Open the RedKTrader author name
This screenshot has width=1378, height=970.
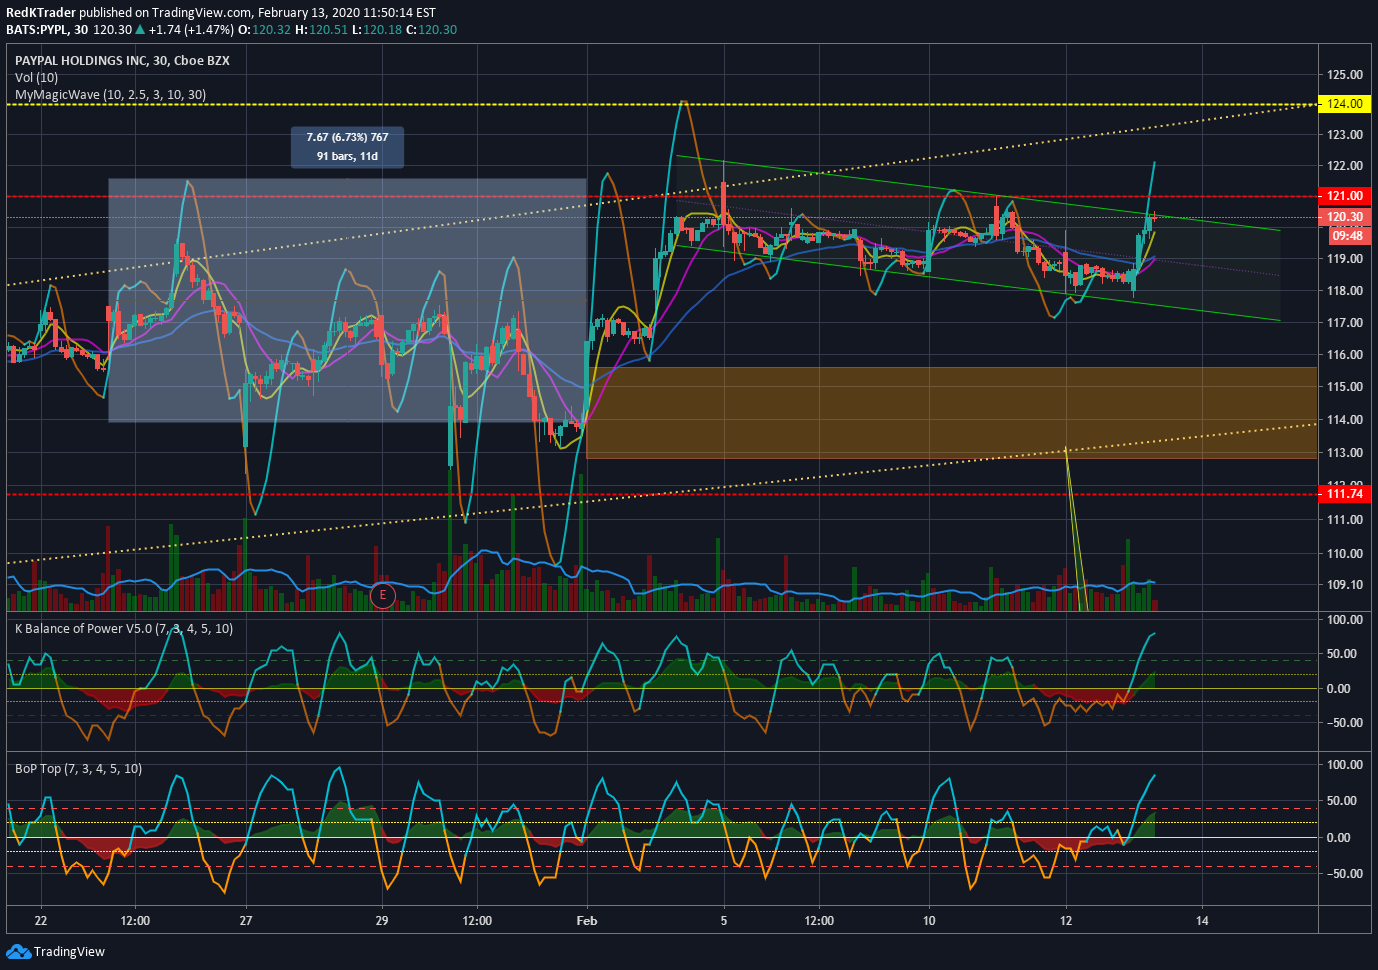point(41,13)
